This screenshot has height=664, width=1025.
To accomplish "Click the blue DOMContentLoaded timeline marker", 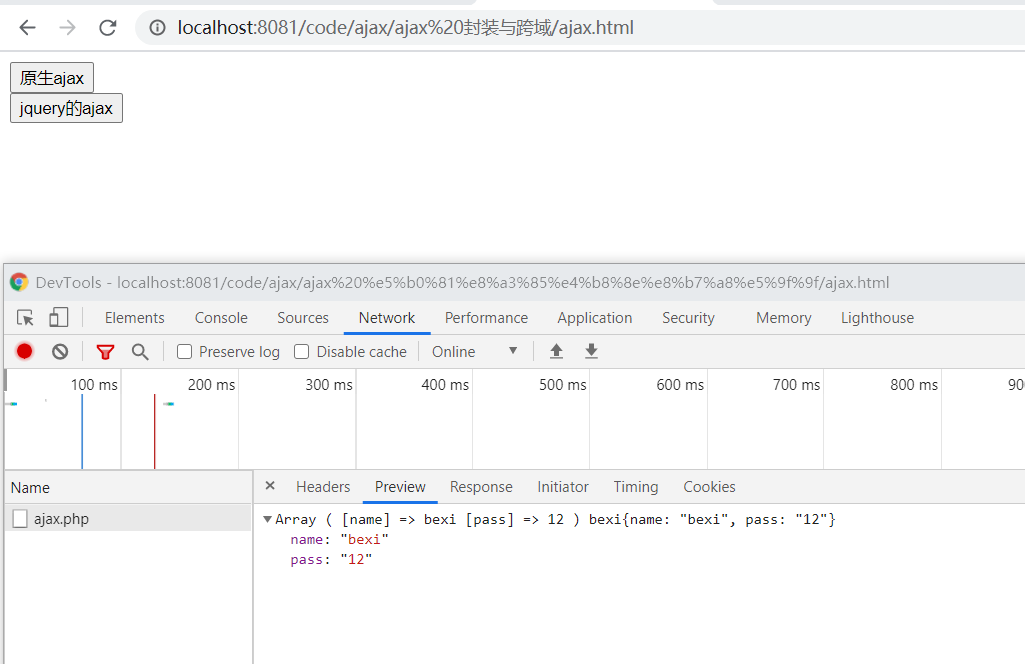I will (82, 431).
